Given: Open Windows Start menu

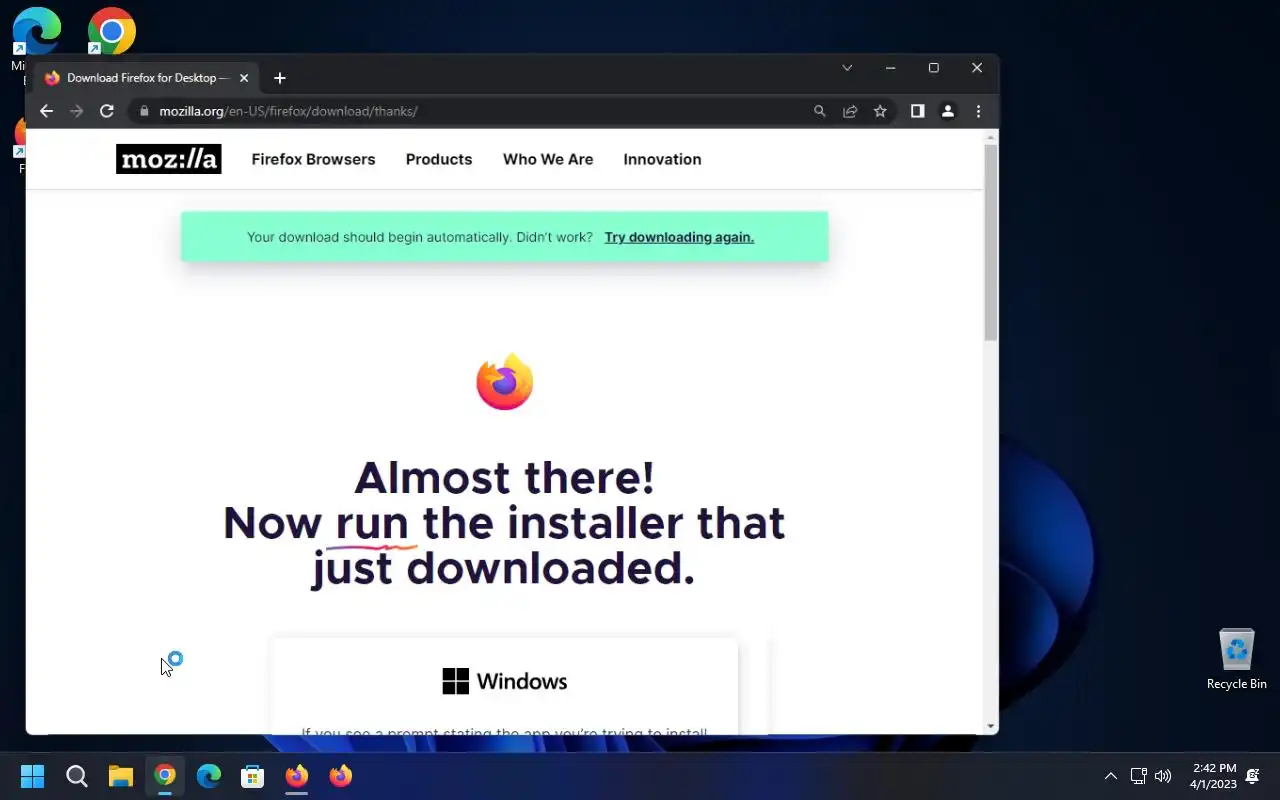Looking at the screenshot, I should (x=32, y=776).
